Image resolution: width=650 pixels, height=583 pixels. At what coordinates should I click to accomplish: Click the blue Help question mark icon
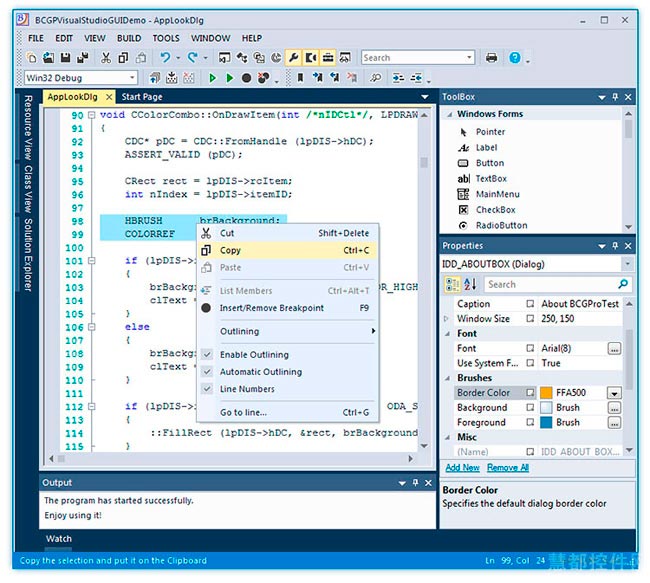[514, 57]
